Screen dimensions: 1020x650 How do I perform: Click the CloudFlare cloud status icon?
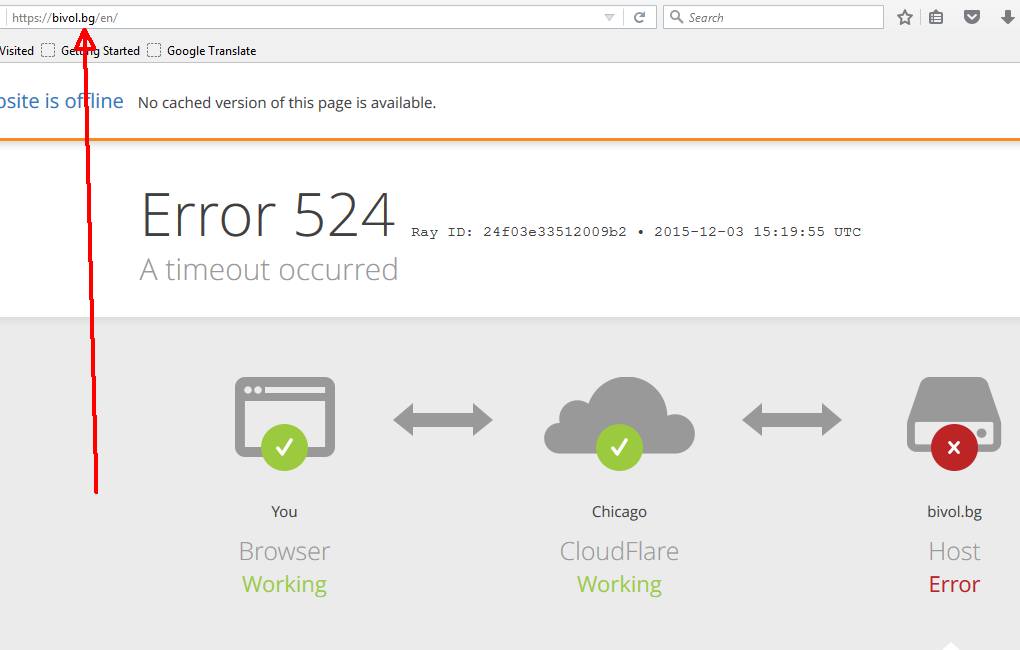[x=619, y=420]
